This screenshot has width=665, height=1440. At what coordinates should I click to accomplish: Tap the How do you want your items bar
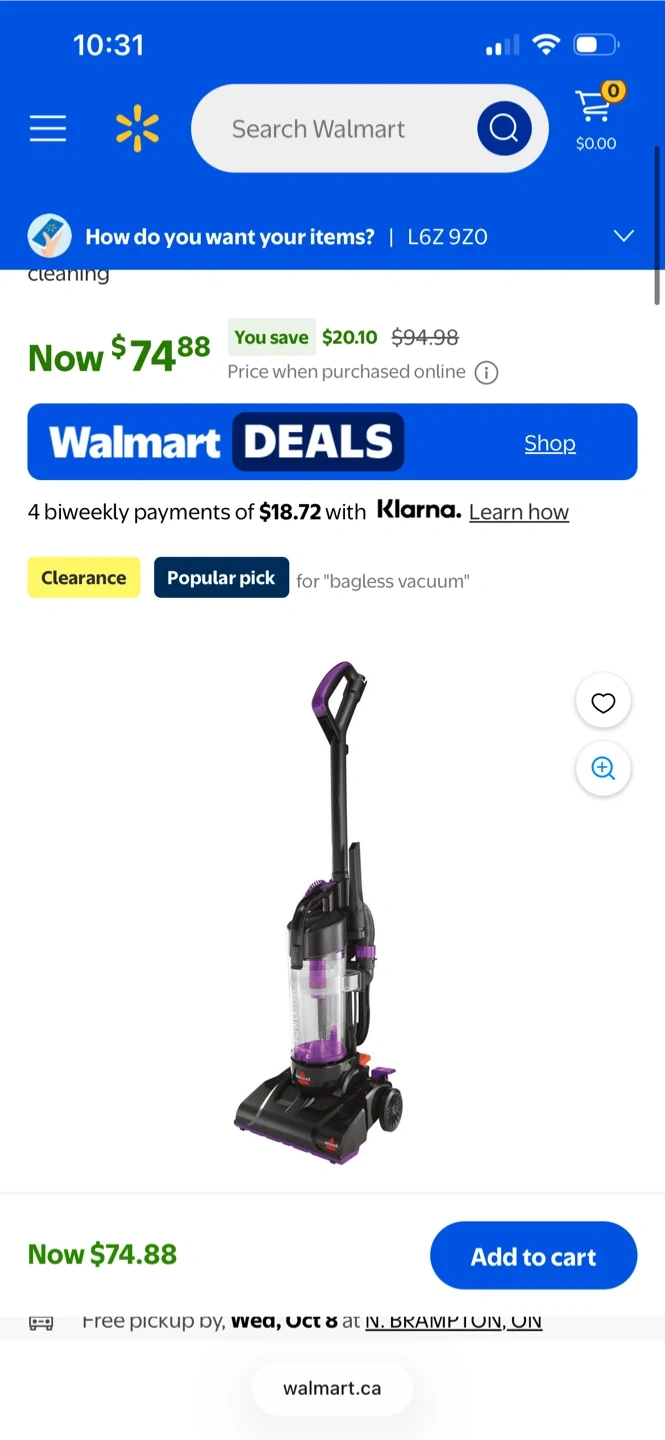click(x=332, y=237)
